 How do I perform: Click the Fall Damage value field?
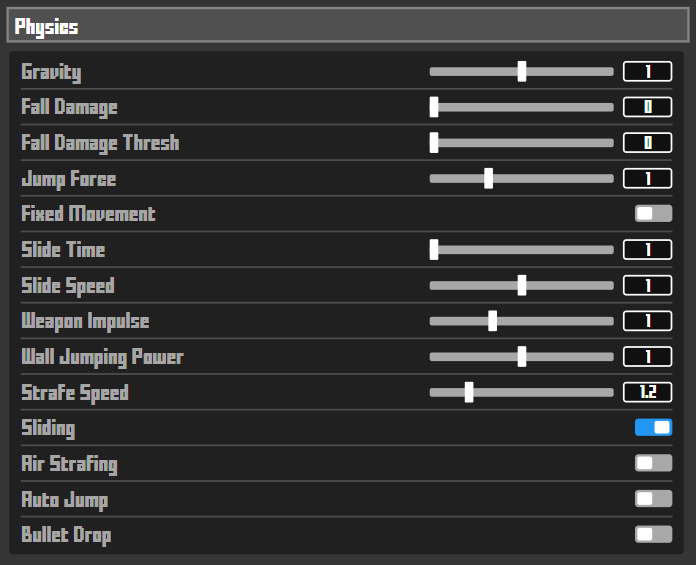(x=647, y=107)
